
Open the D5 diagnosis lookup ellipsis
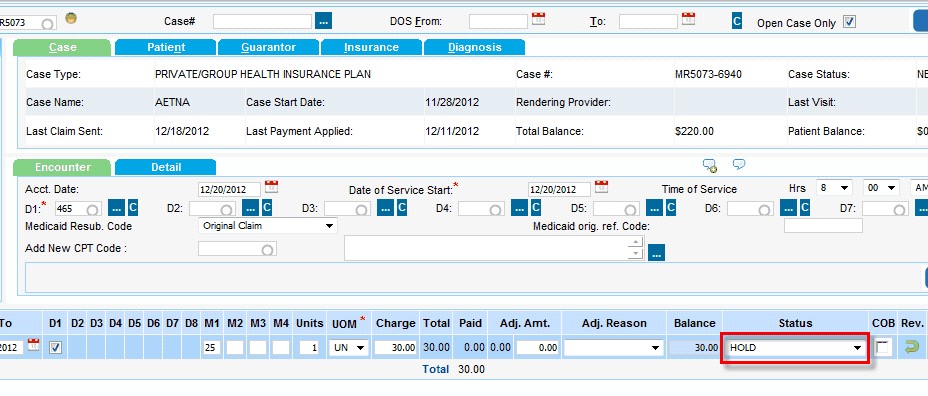click(x=654, y=208)
